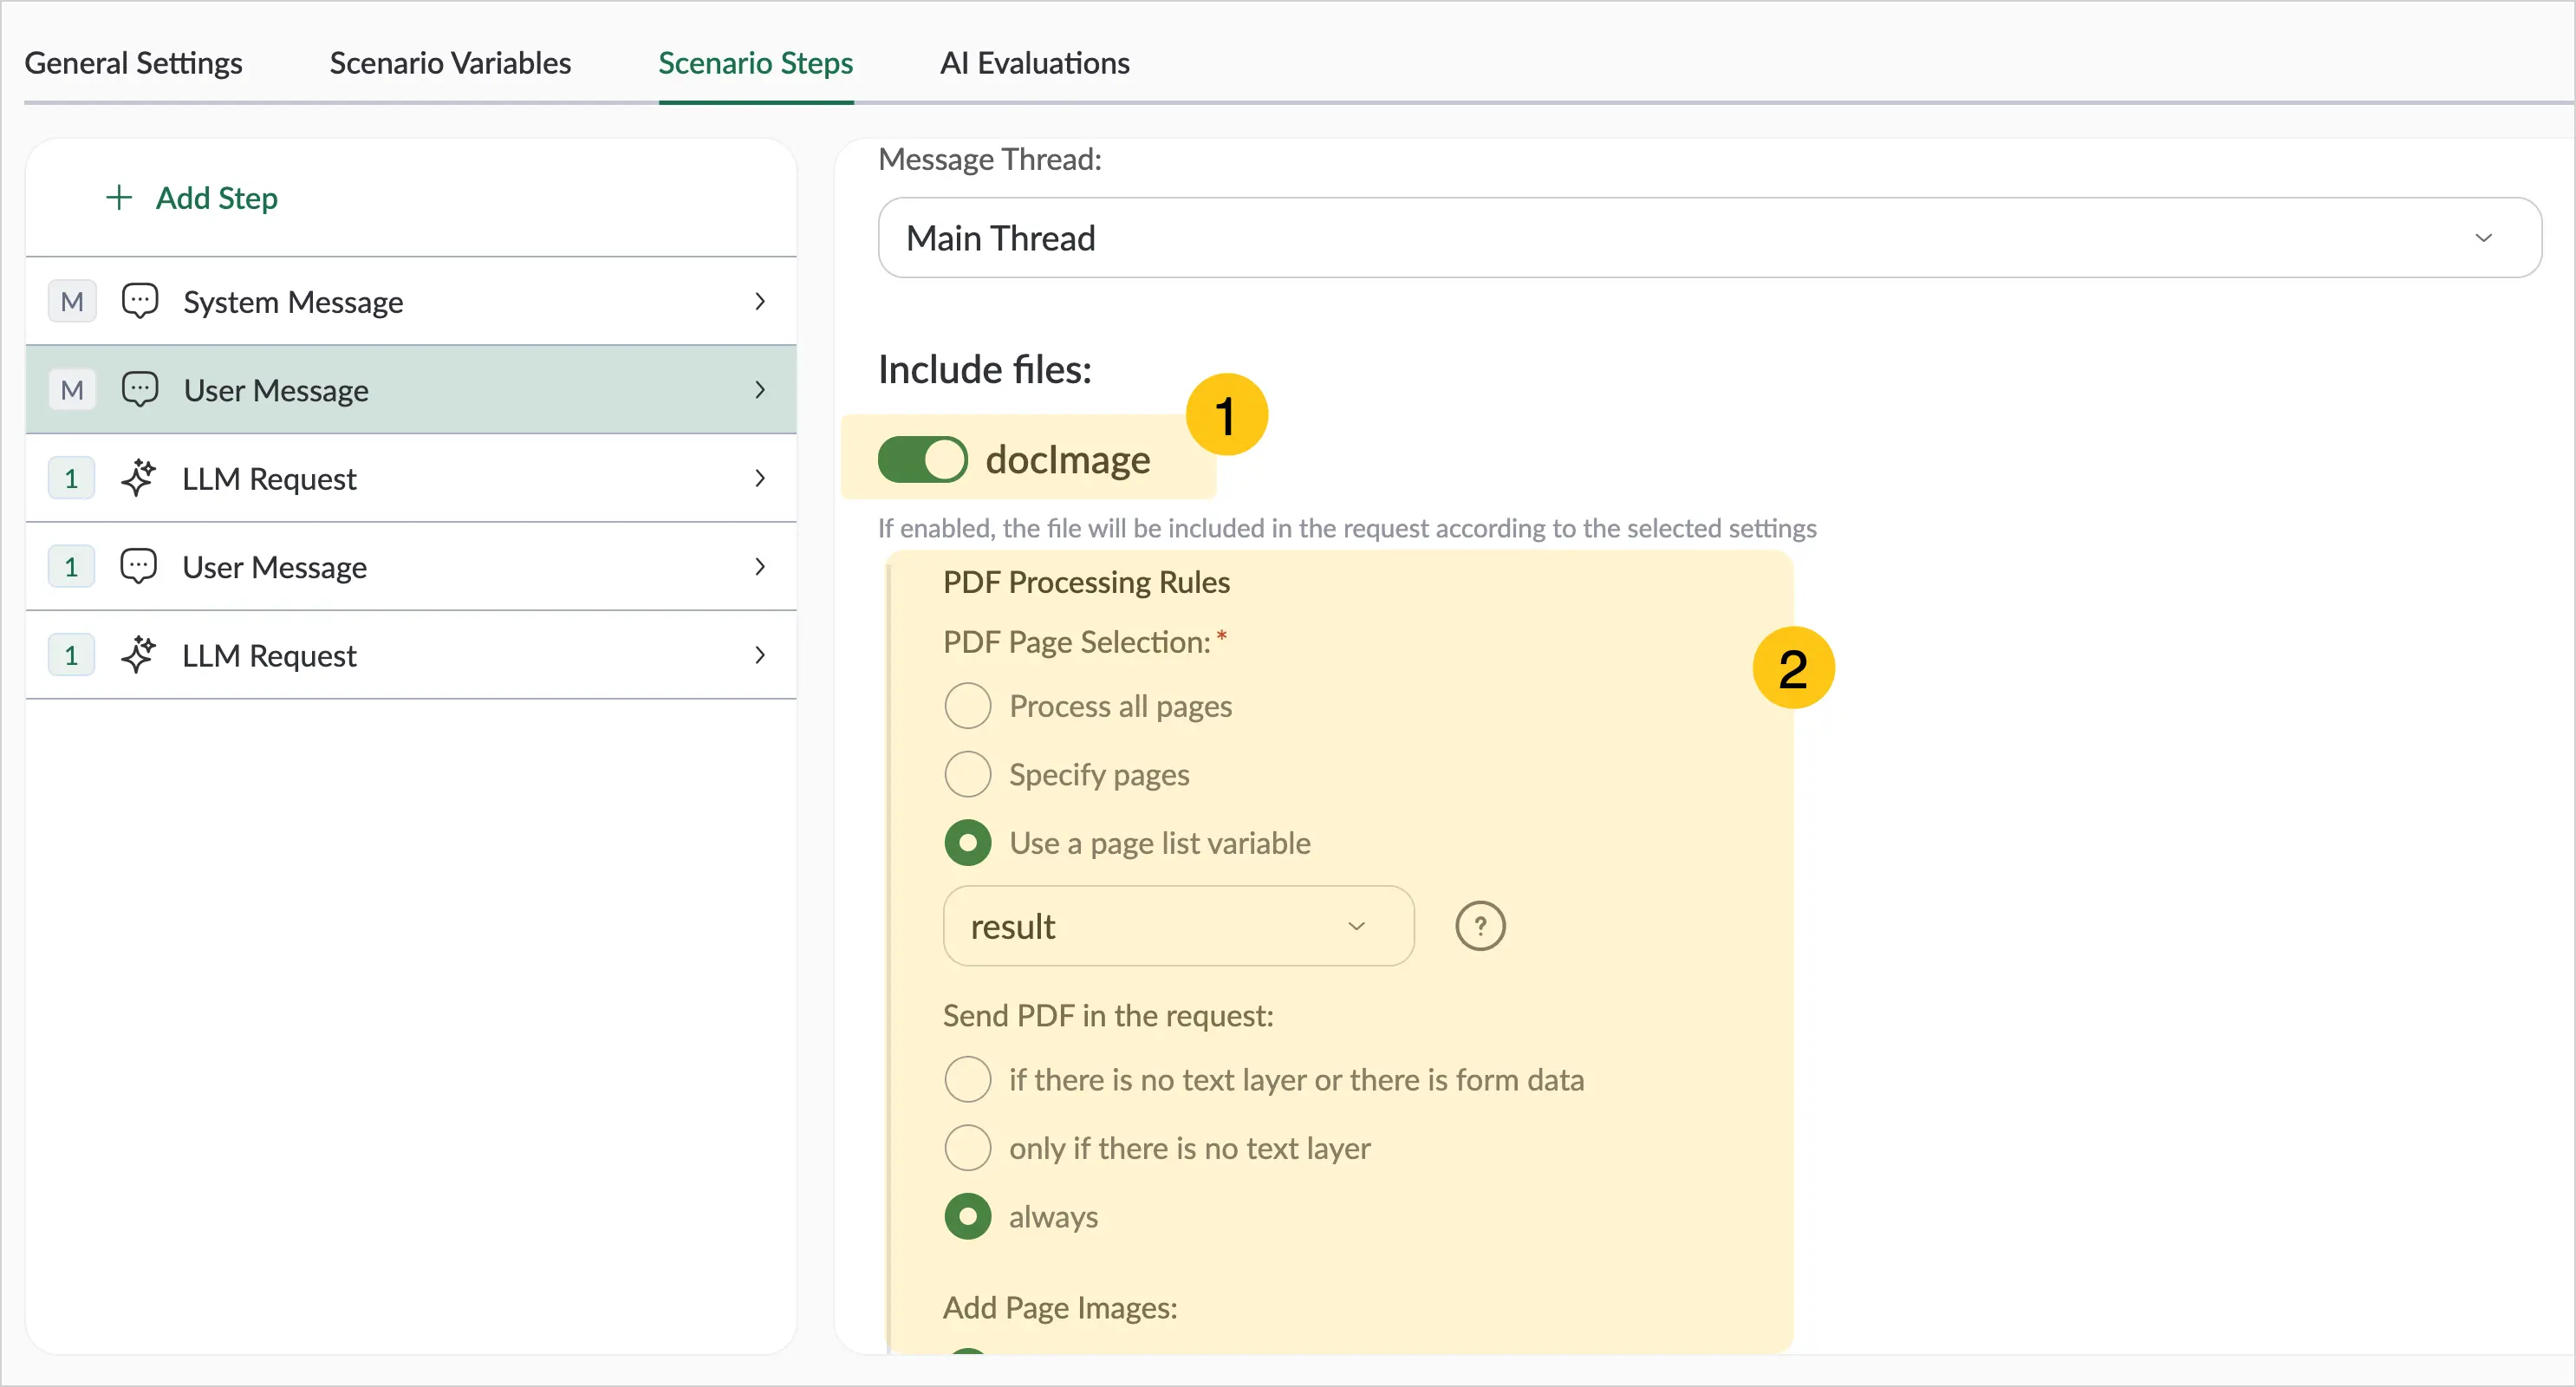Click the 'Message Thread:' label

(990, 159)
